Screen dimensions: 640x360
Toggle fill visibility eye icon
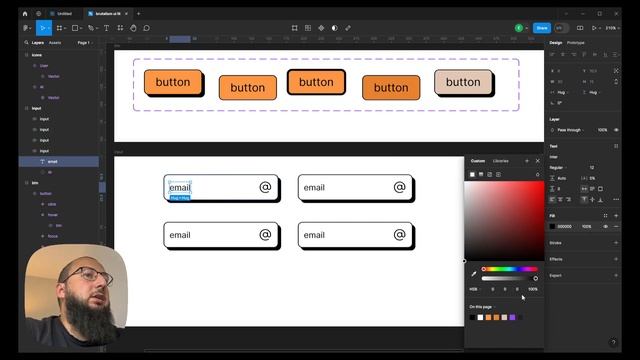pyautogui.click(x=605, y=227)
